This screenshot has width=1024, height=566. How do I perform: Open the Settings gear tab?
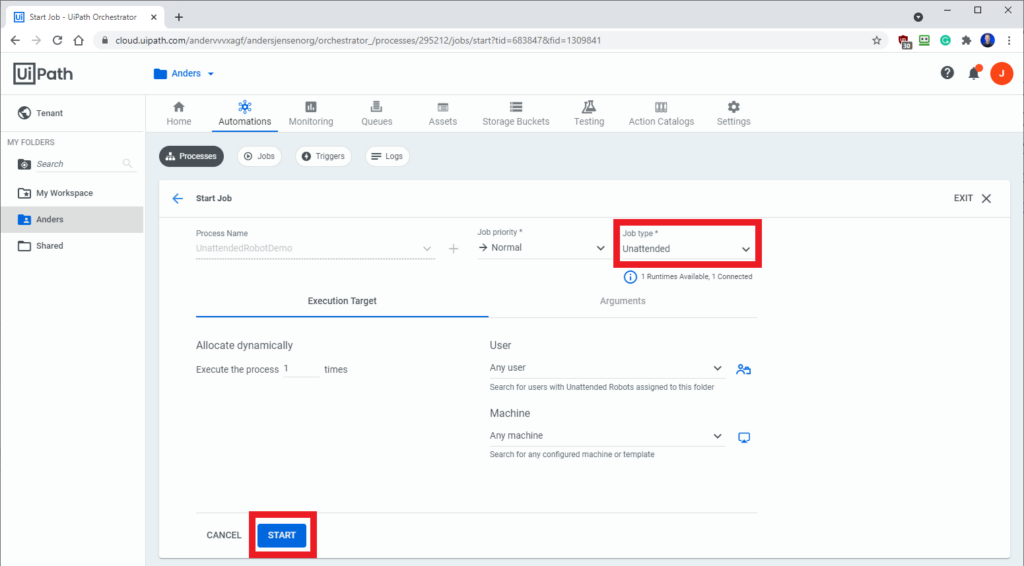[x=733, y=114]
